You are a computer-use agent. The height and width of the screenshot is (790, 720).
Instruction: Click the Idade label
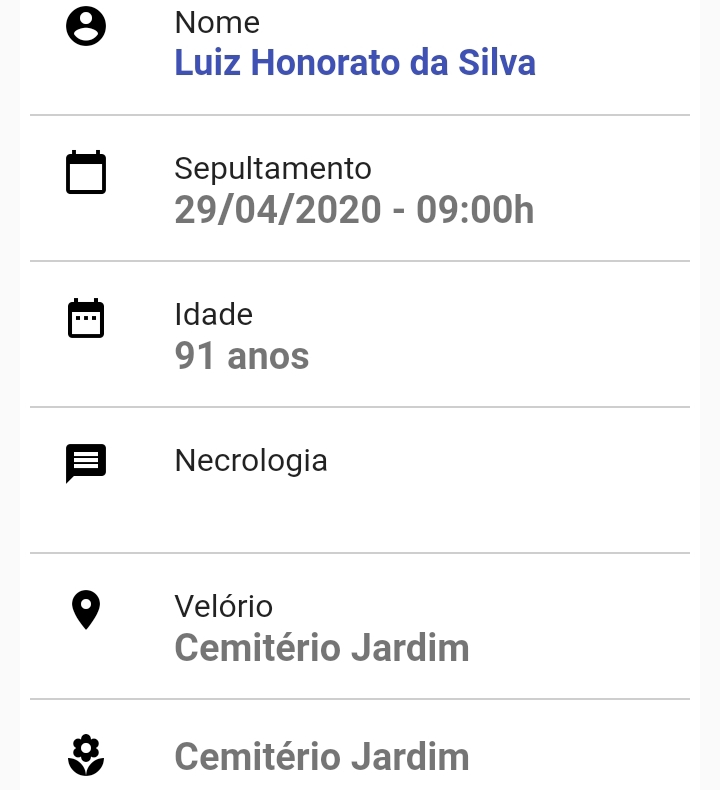(x=214, y=314)
